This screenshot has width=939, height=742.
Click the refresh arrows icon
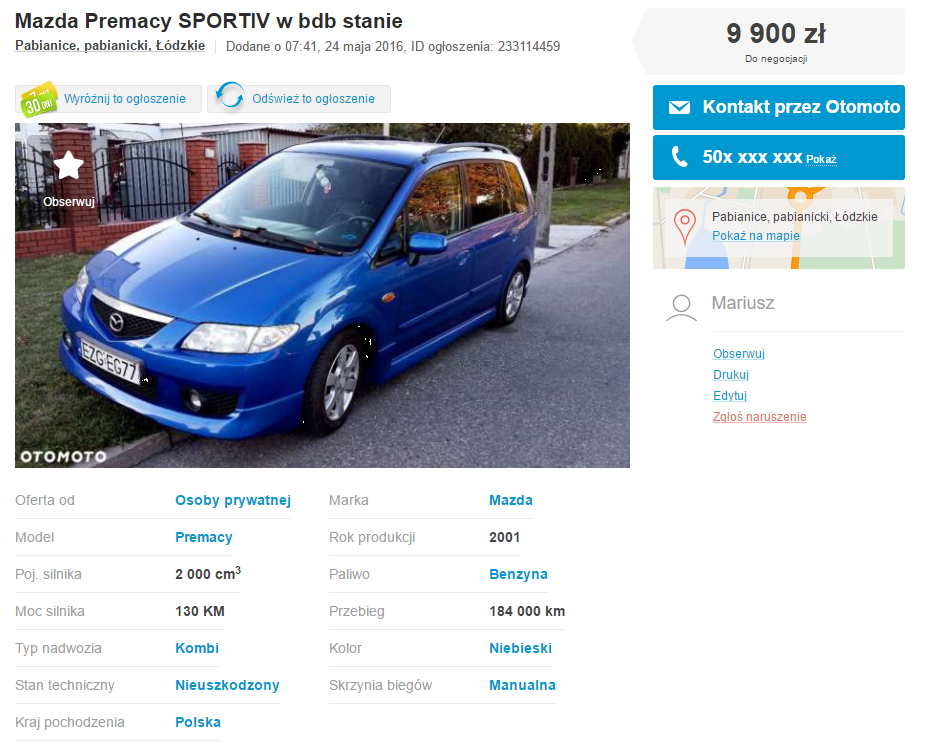pos(230,96)
